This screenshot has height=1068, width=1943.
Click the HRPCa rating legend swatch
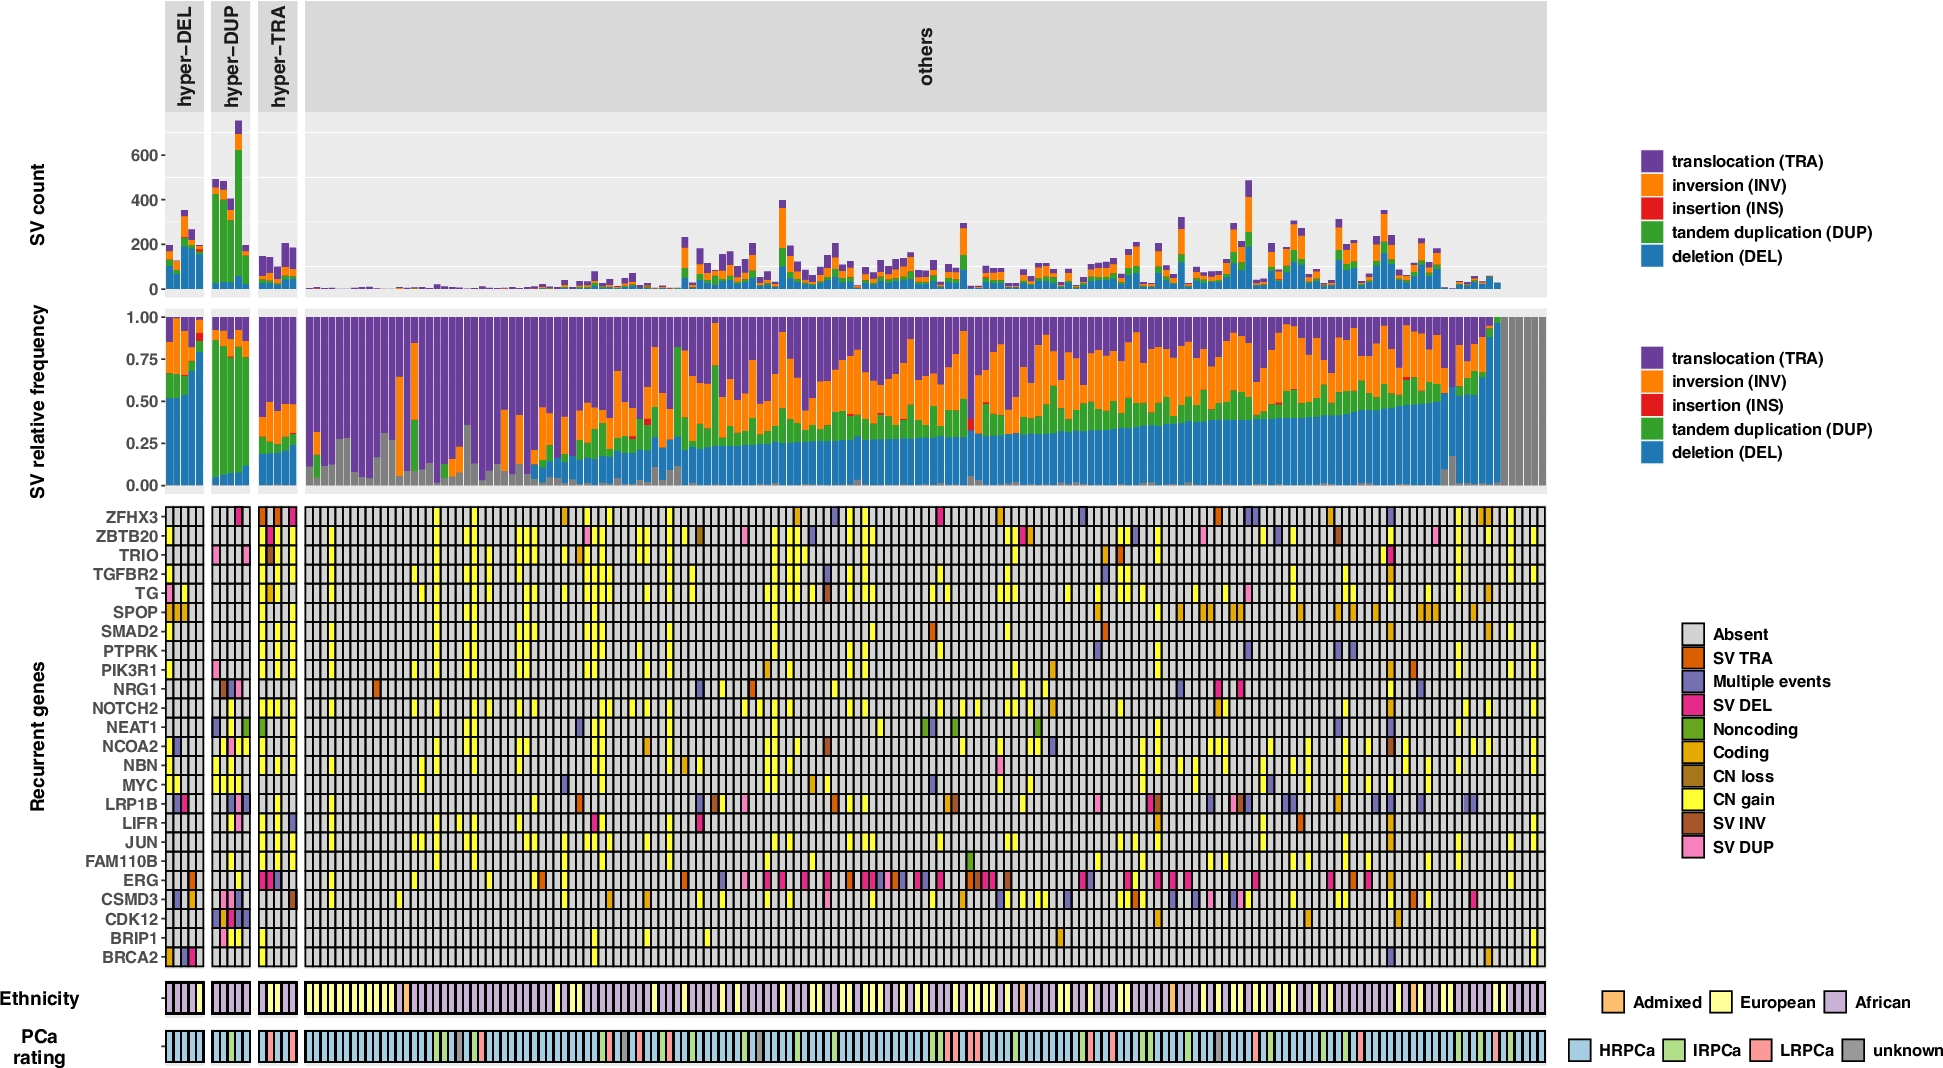point(1579,1050)
